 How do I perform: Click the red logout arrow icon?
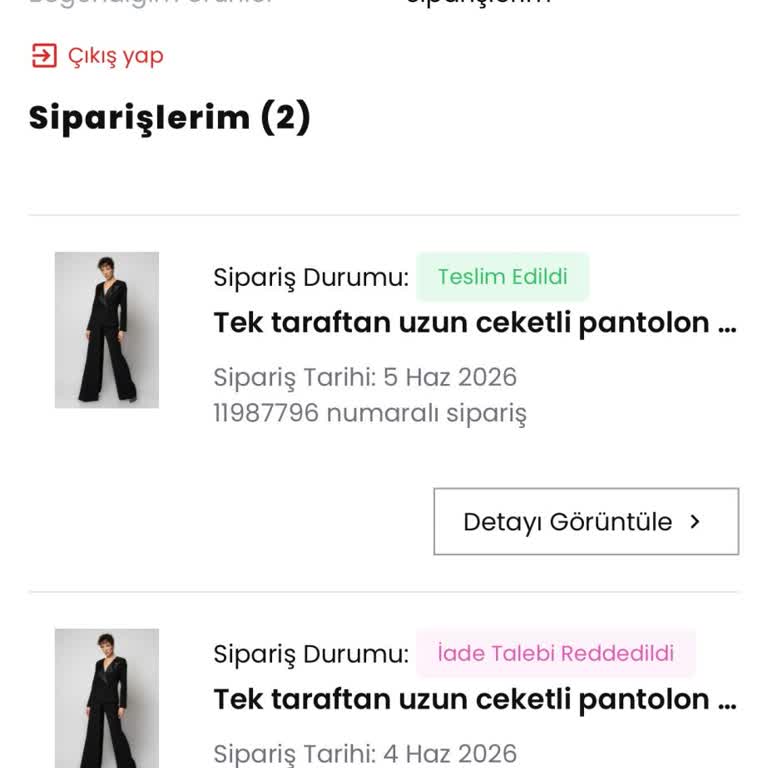tap(44, 55)
